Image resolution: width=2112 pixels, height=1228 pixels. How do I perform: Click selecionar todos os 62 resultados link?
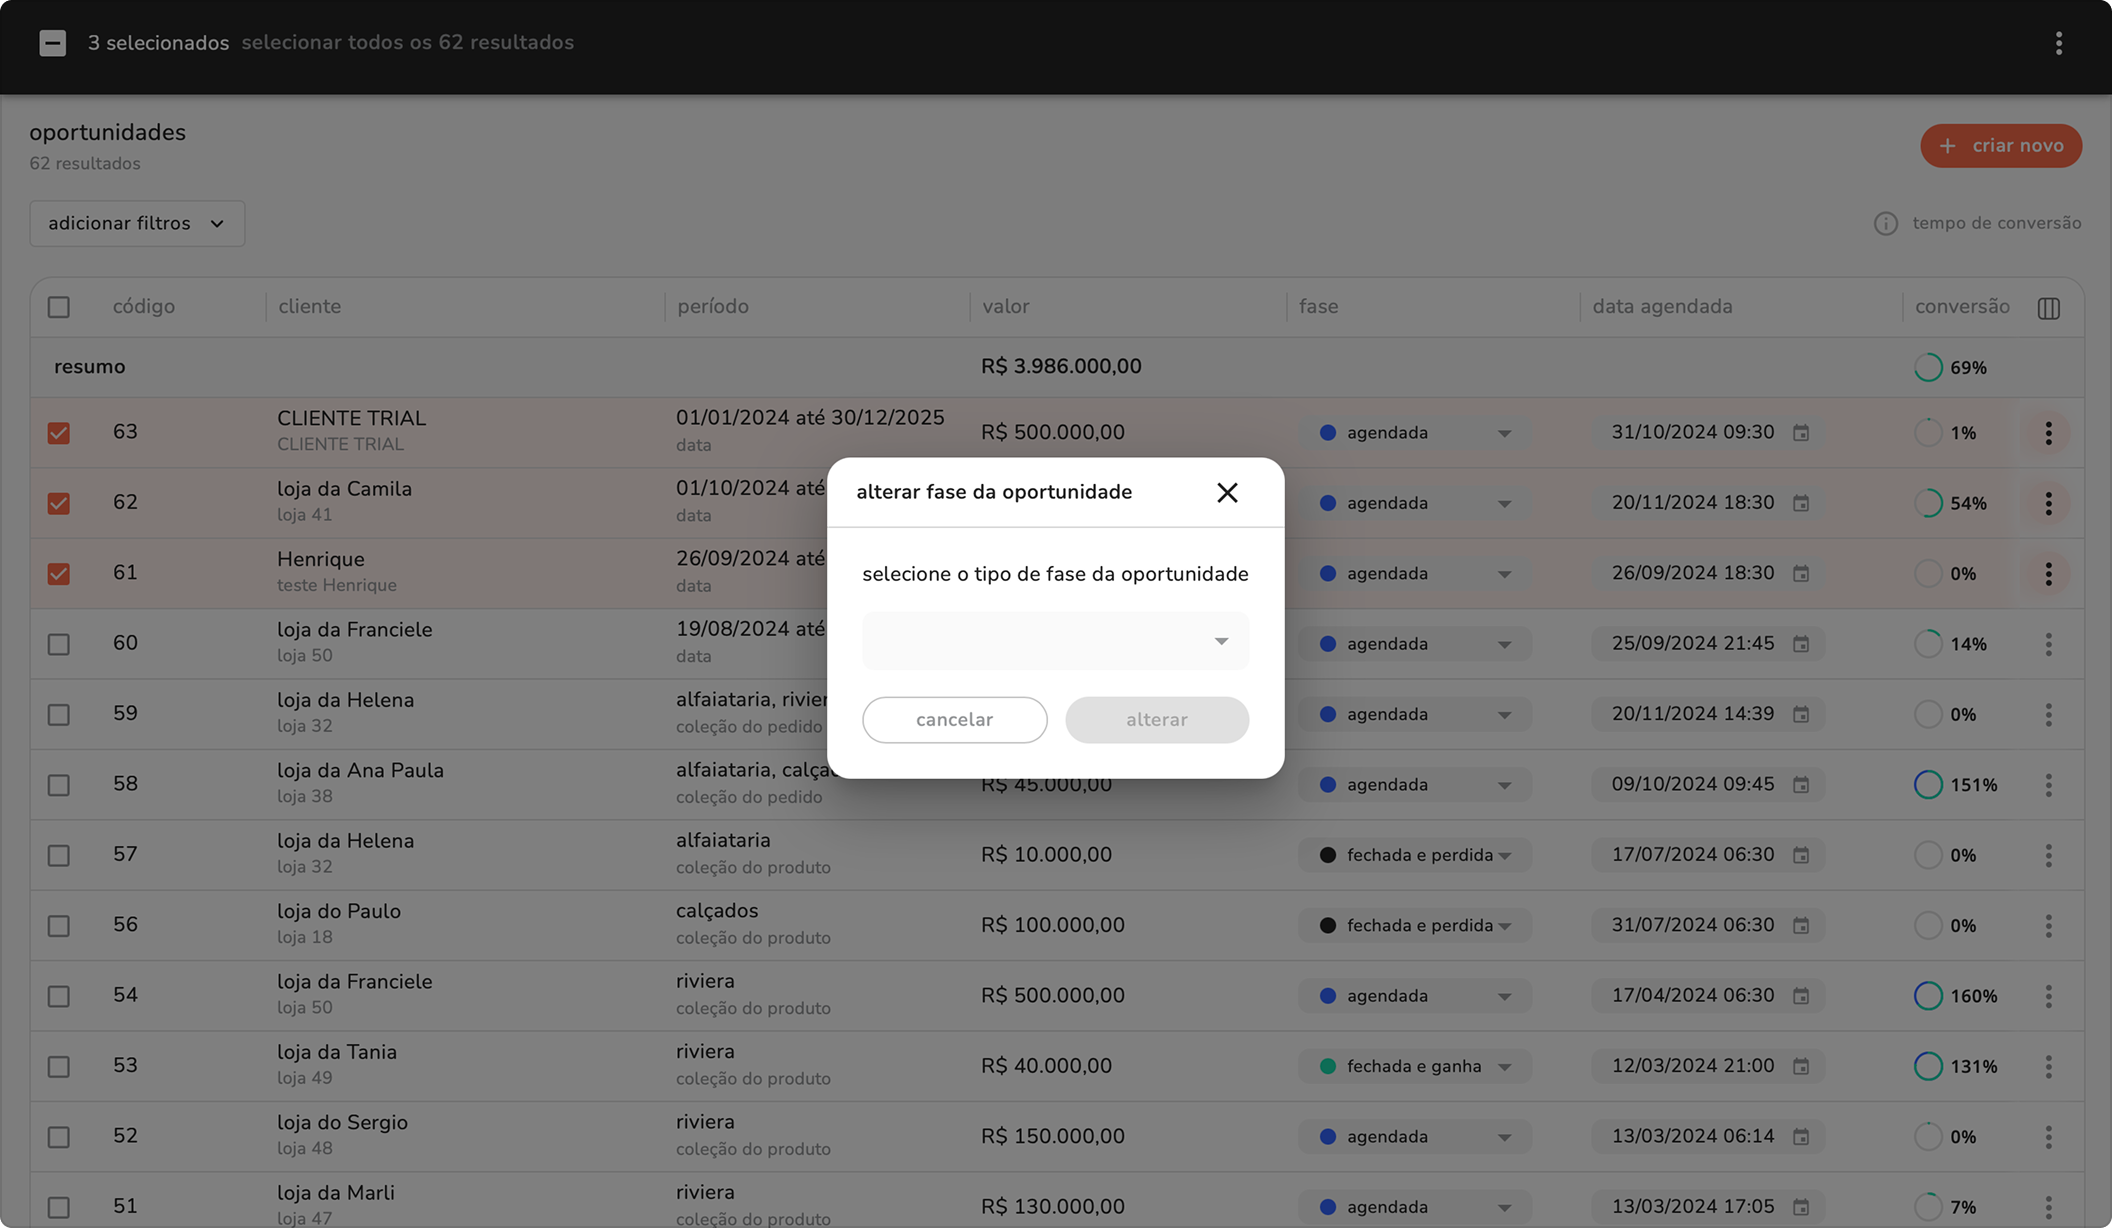(407, 43)
